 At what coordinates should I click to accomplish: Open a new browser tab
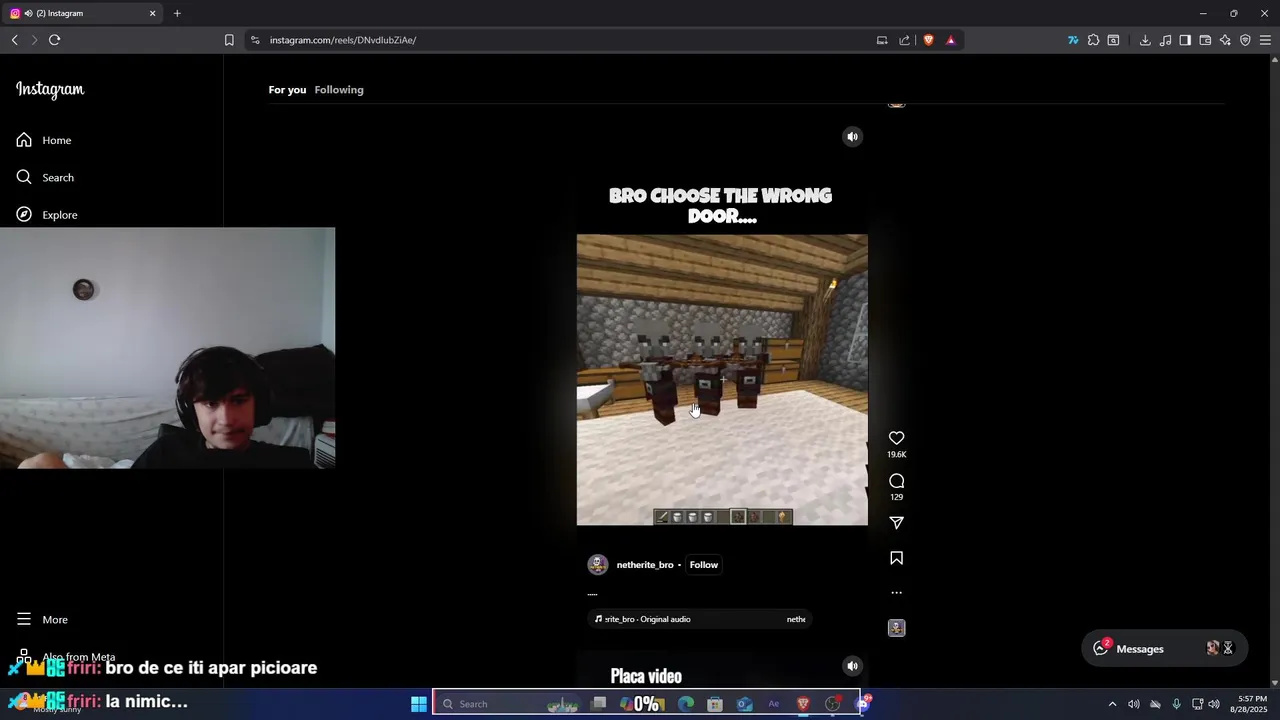click(177, 13)
